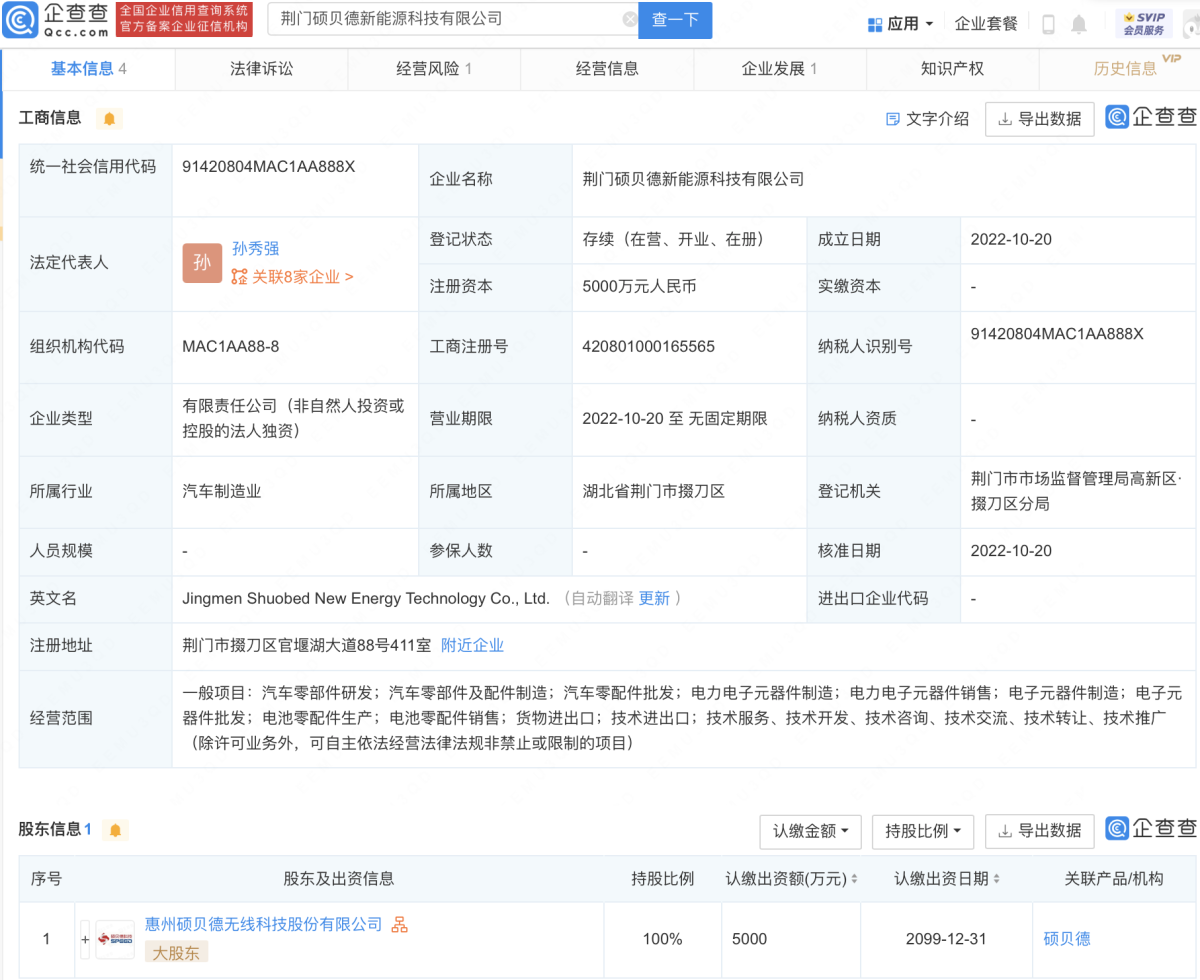Viewport: 1200px width, 980px height.
Task: Open the notification bell in the top bar
Action: click(x=1079, y=24)
